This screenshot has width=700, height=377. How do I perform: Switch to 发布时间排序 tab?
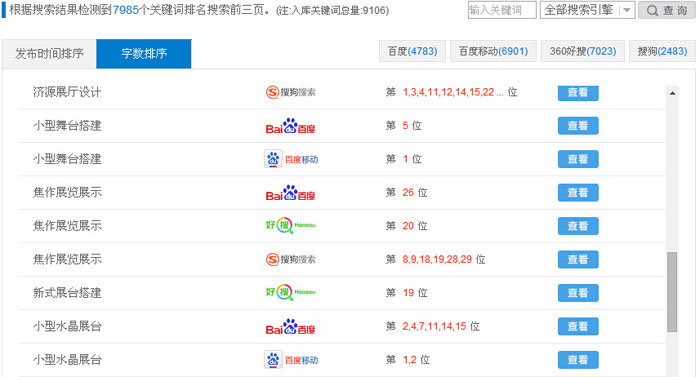[49, 54]
